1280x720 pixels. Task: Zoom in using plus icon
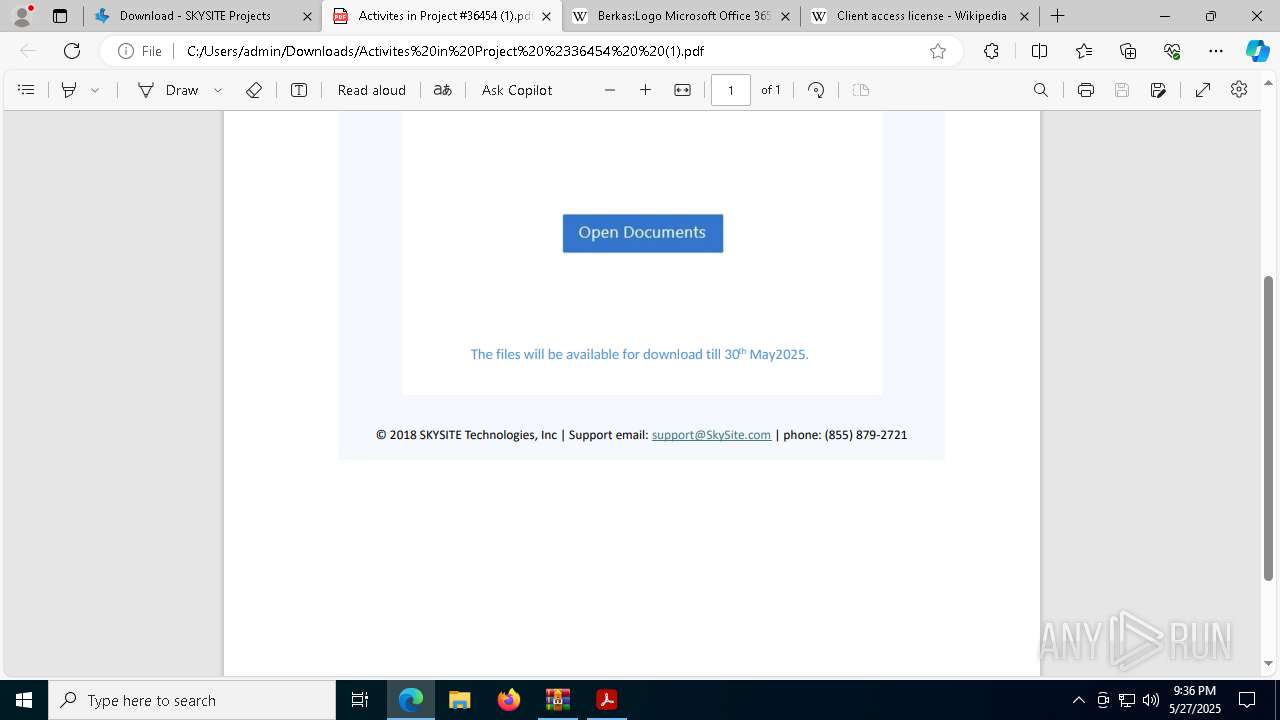coord(645,90)
